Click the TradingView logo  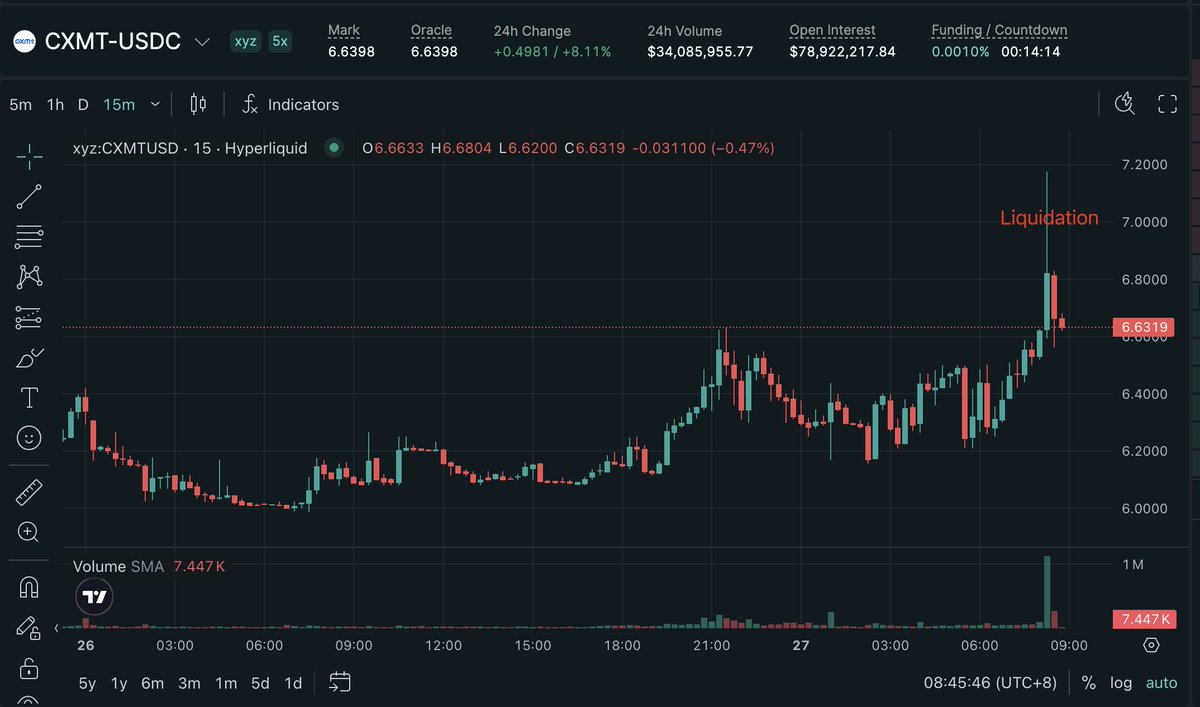click(94, 597)
